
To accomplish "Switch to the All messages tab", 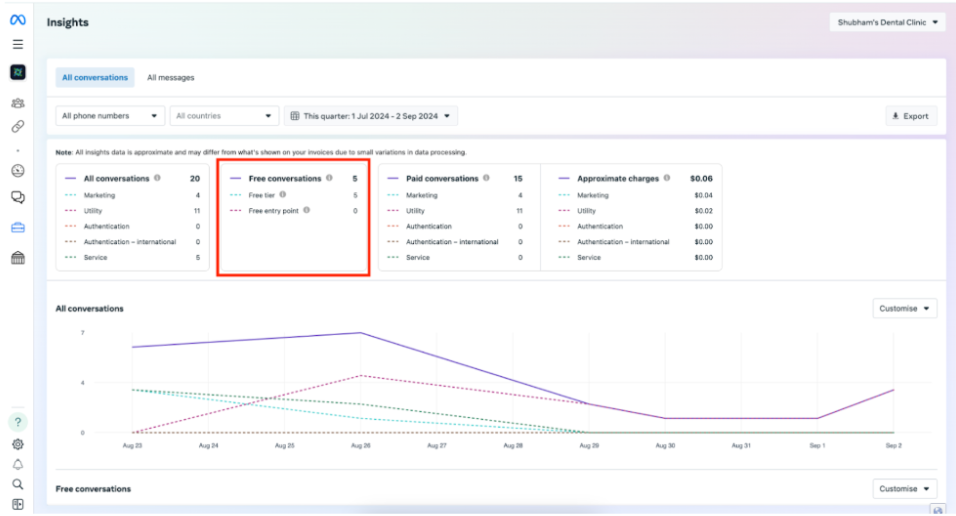I will (171, 78).
